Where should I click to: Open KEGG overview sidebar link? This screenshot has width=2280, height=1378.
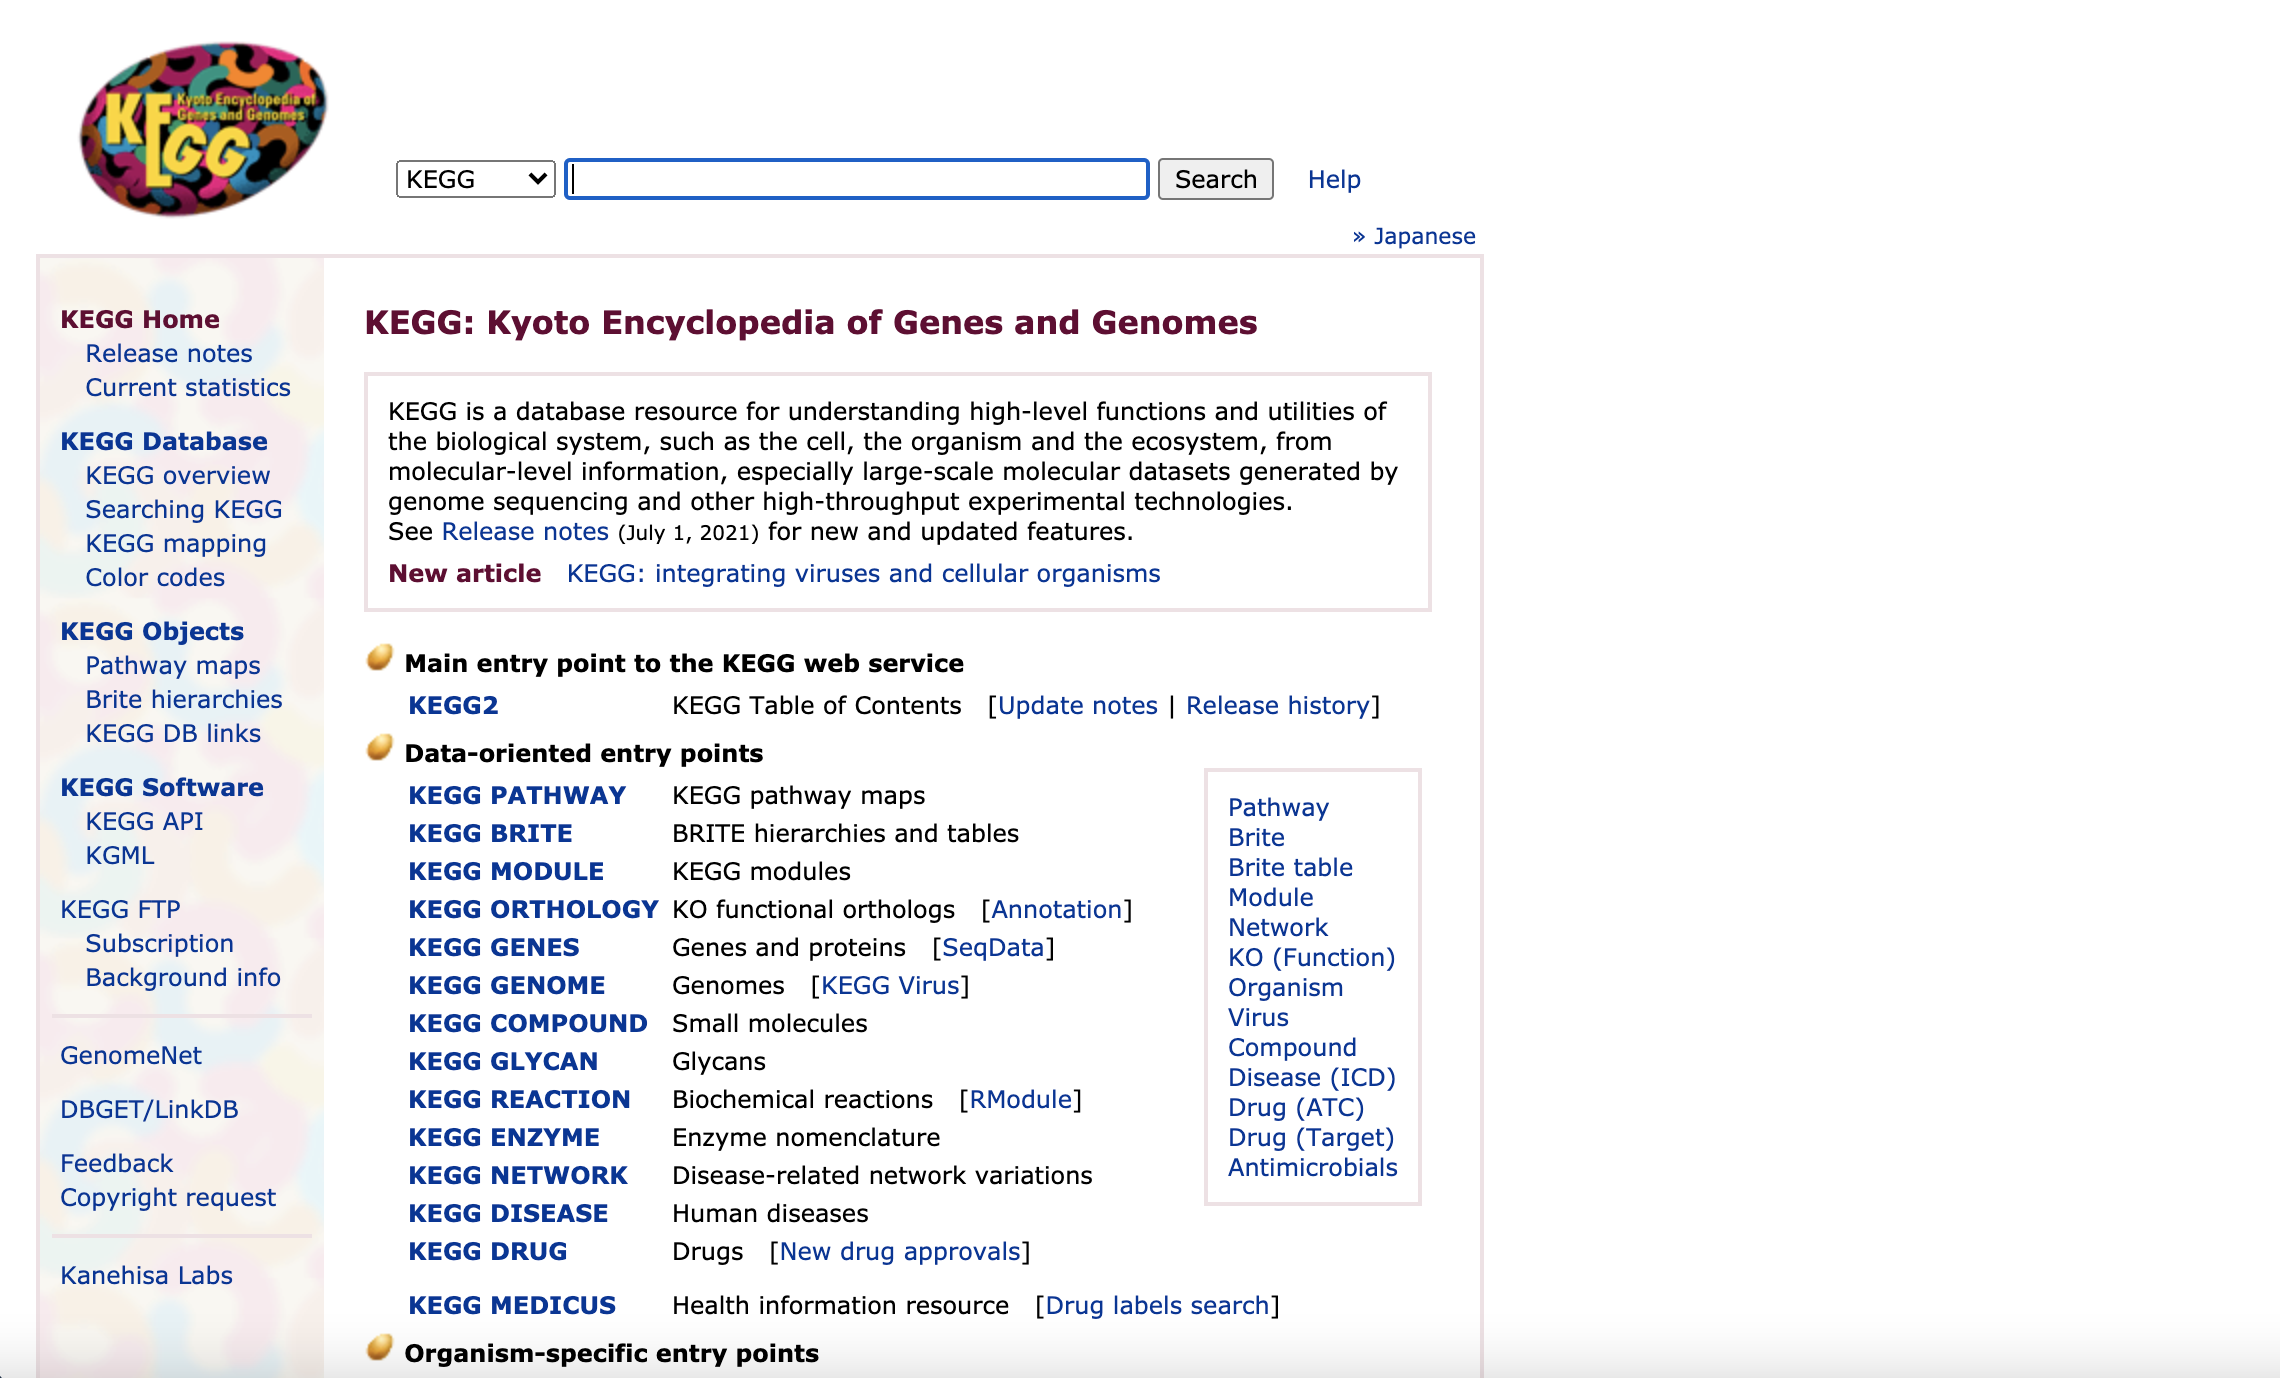coord(178,475)
